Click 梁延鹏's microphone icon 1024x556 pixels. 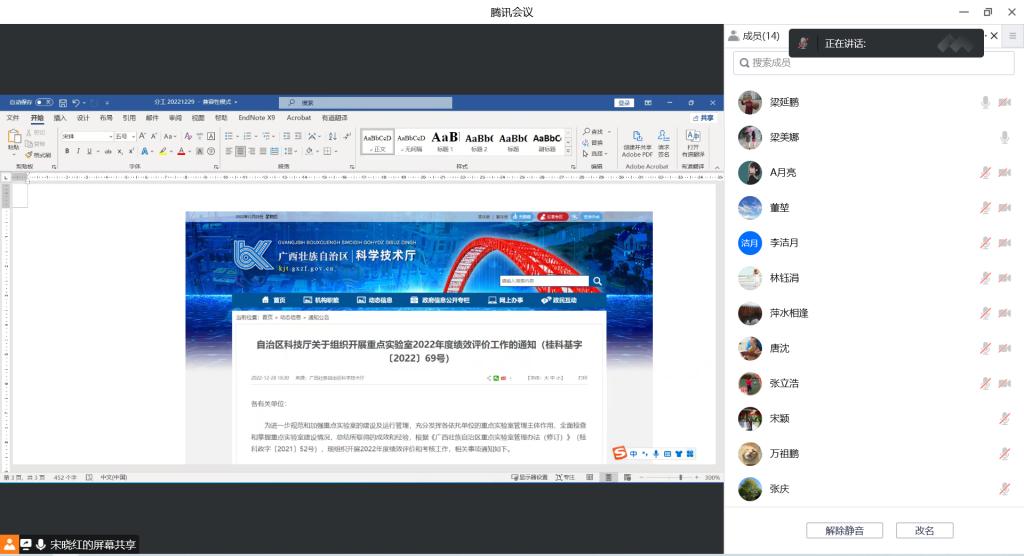985,103
